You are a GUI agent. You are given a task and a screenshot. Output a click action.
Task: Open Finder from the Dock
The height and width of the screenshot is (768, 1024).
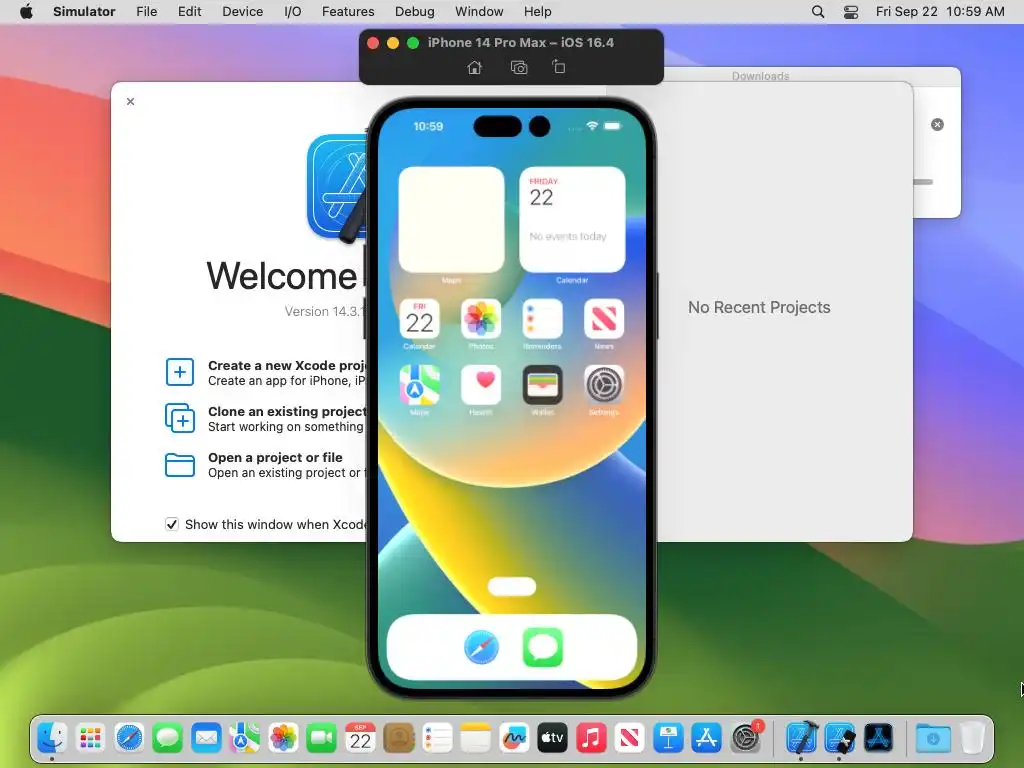coord(52,738)
